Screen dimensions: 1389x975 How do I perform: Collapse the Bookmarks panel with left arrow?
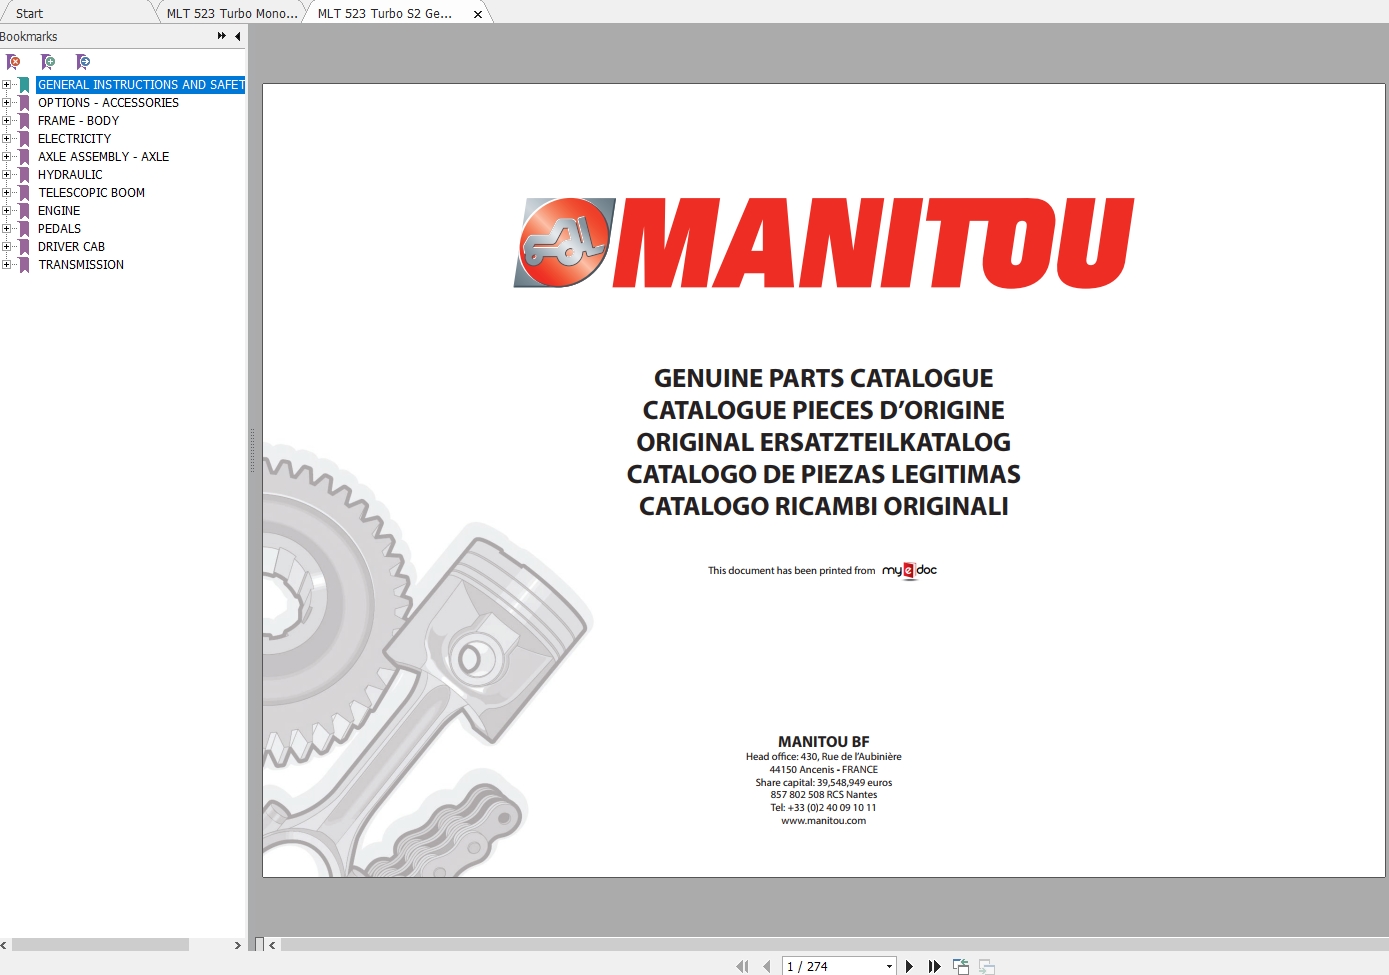coord(238,36)
